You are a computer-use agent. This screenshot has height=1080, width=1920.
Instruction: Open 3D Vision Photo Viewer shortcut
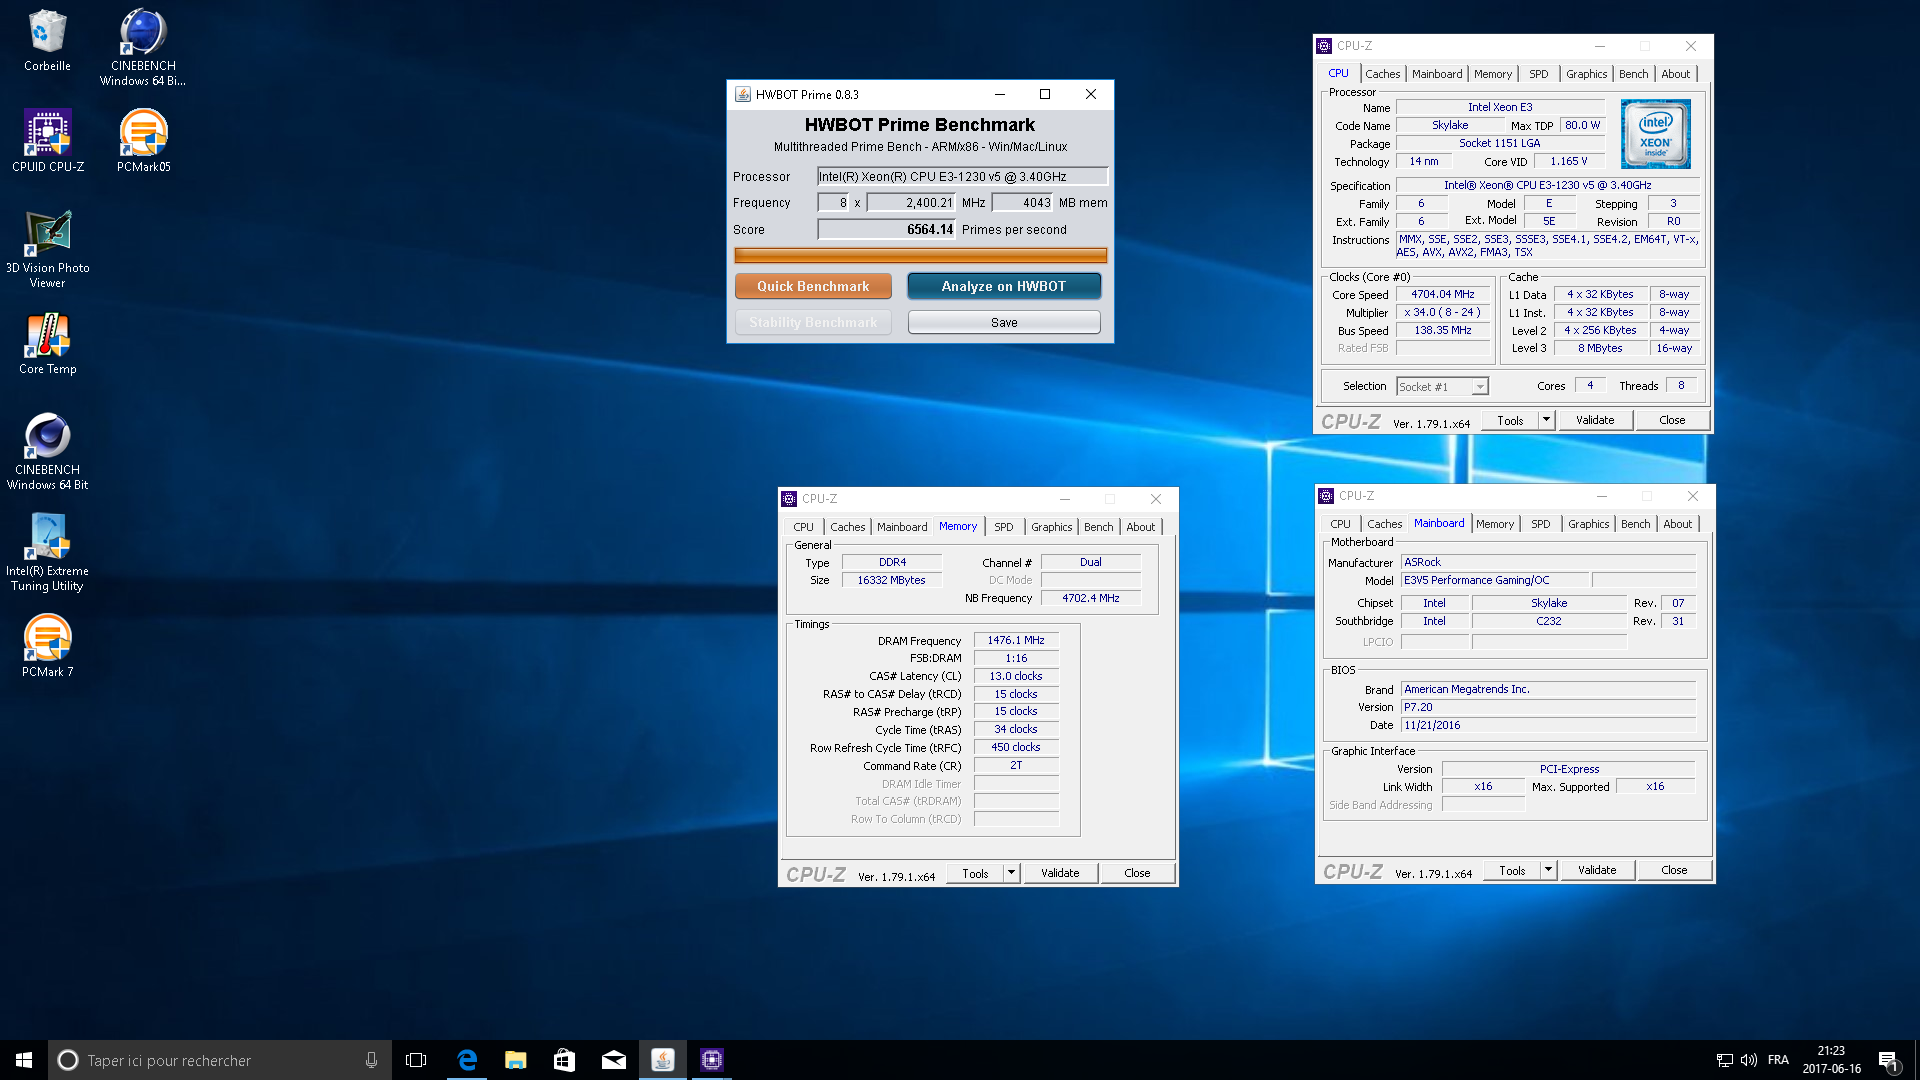coord(47,250)
